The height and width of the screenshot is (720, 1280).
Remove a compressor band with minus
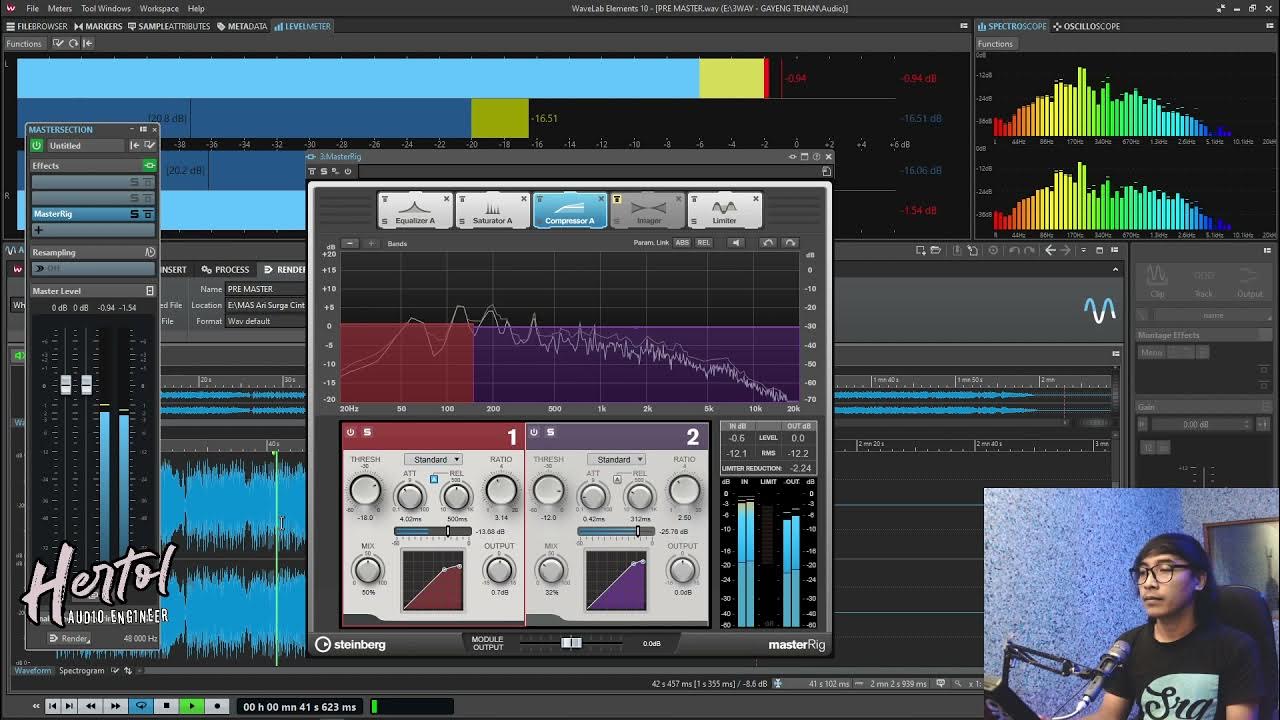(350, 243)
